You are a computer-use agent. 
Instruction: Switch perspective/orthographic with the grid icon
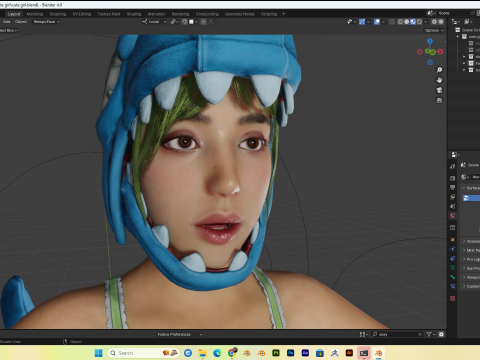439,100
